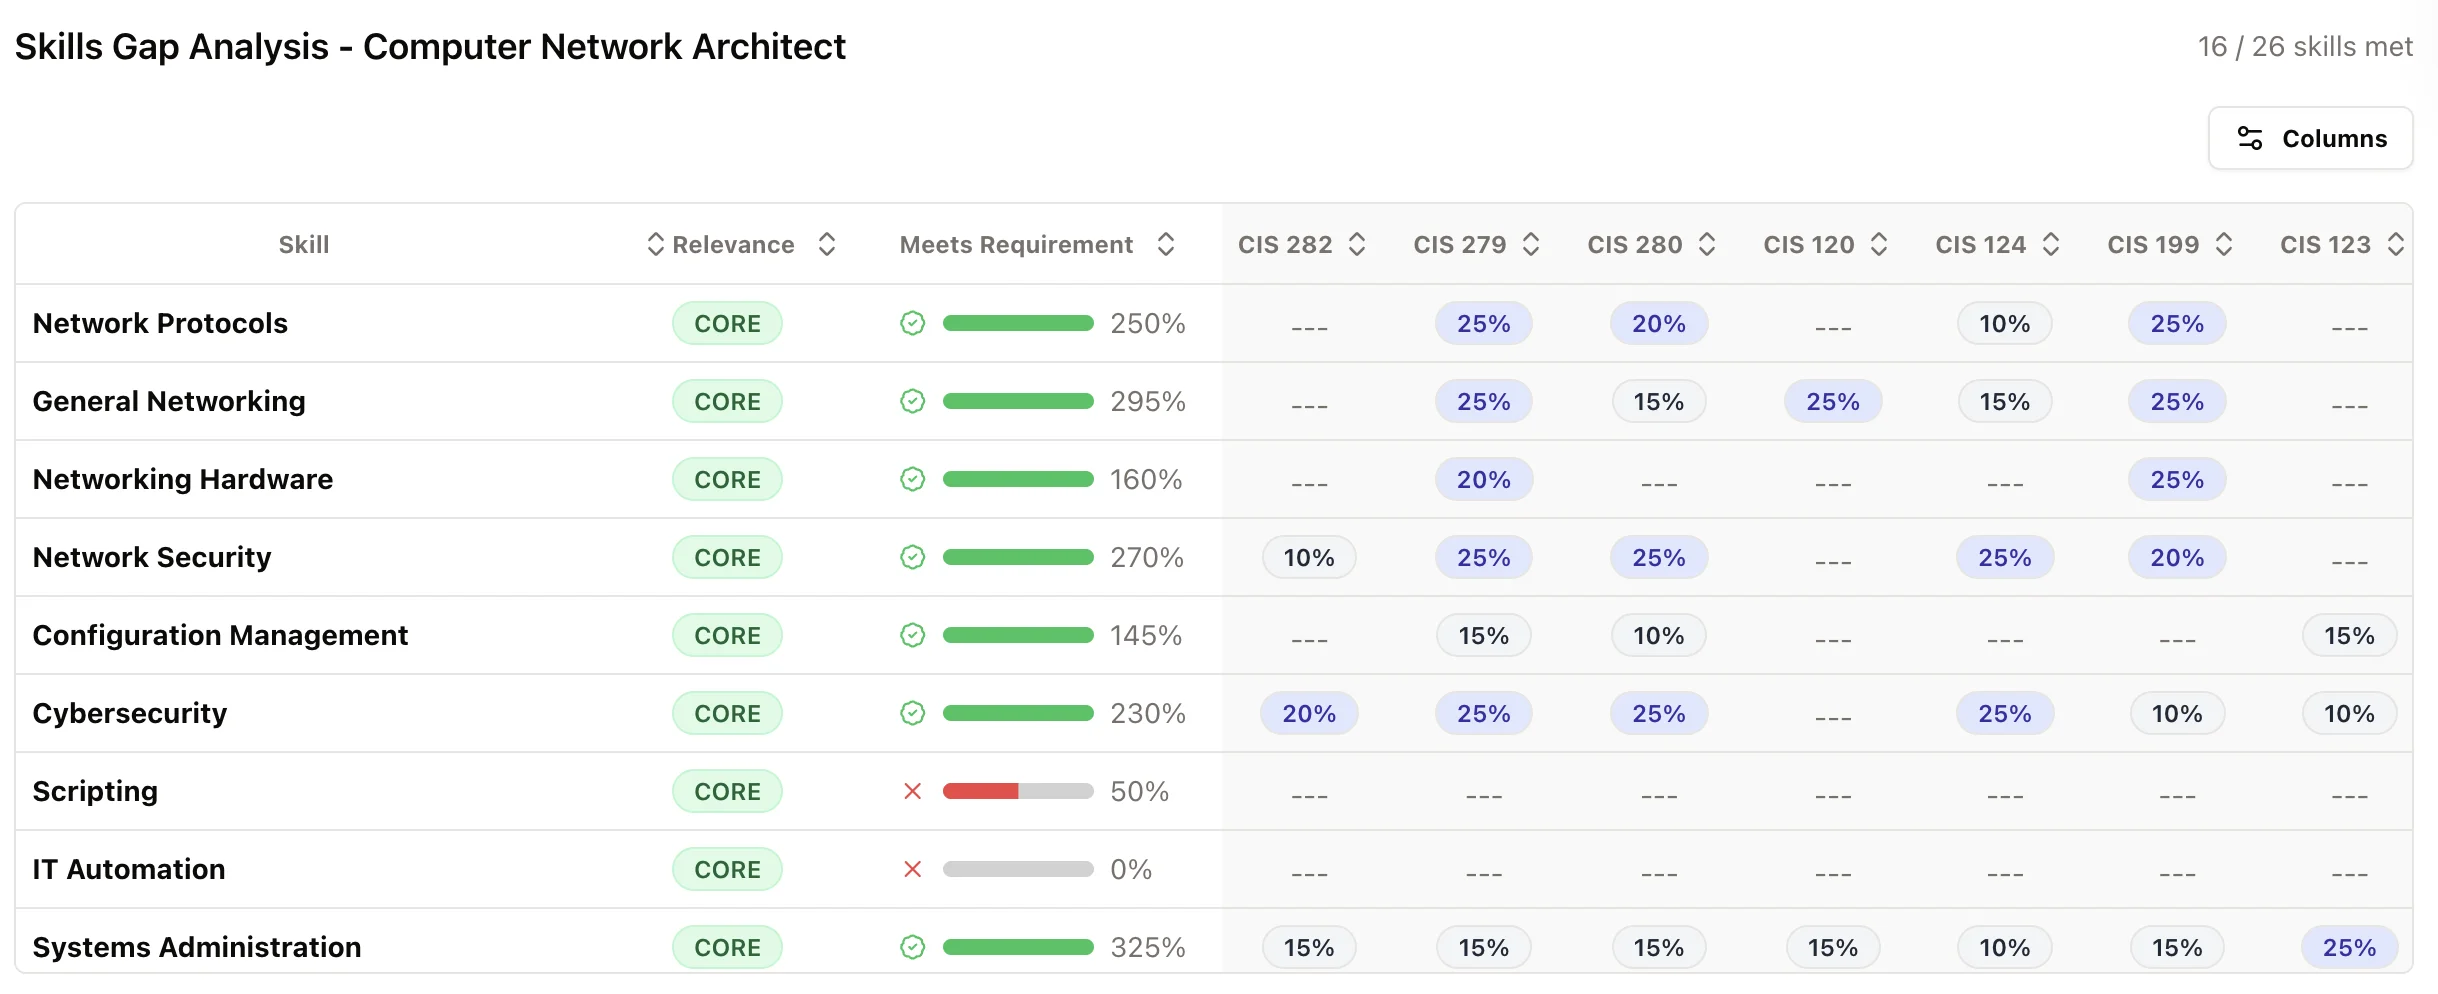Select the 25% badge under CIS 124 for Cybersecurity

(2004, 713)
